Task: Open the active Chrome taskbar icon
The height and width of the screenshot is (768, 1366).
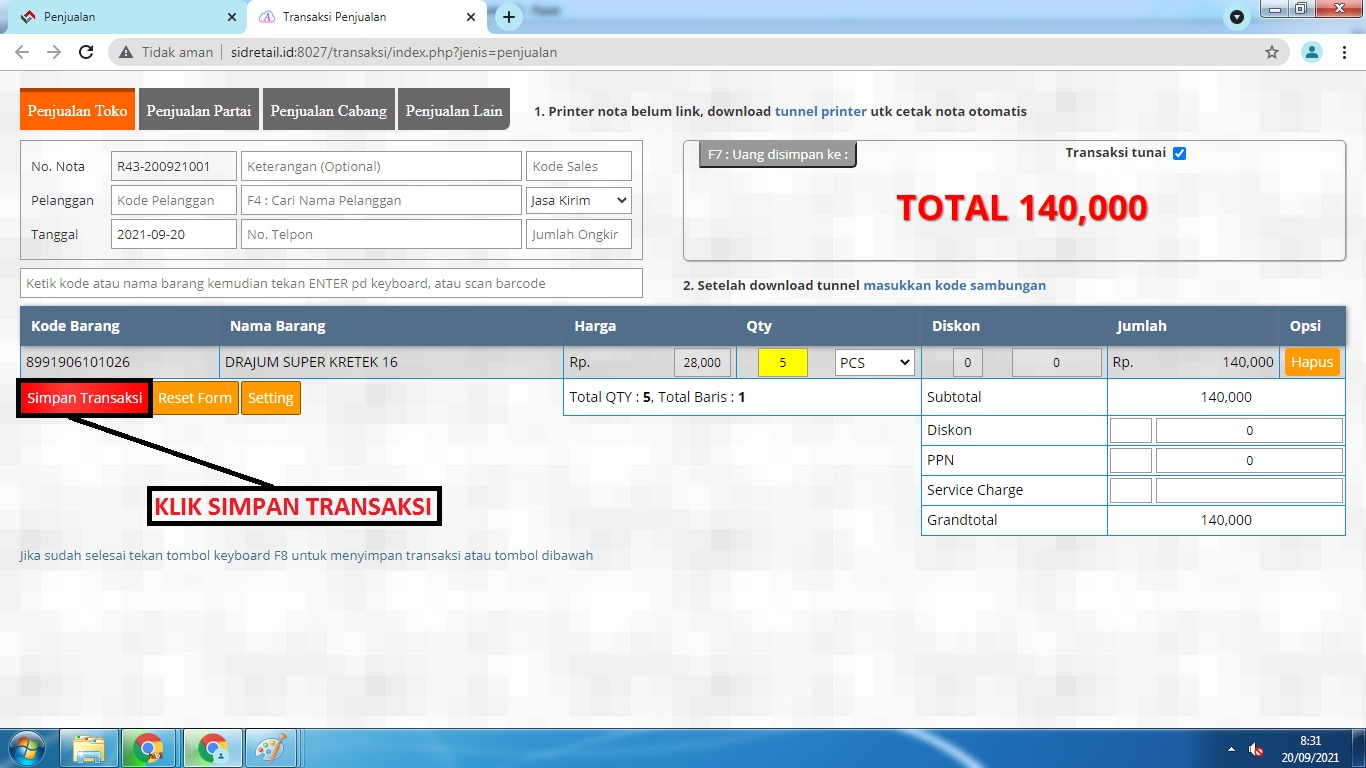Action: tap(212, 748)
